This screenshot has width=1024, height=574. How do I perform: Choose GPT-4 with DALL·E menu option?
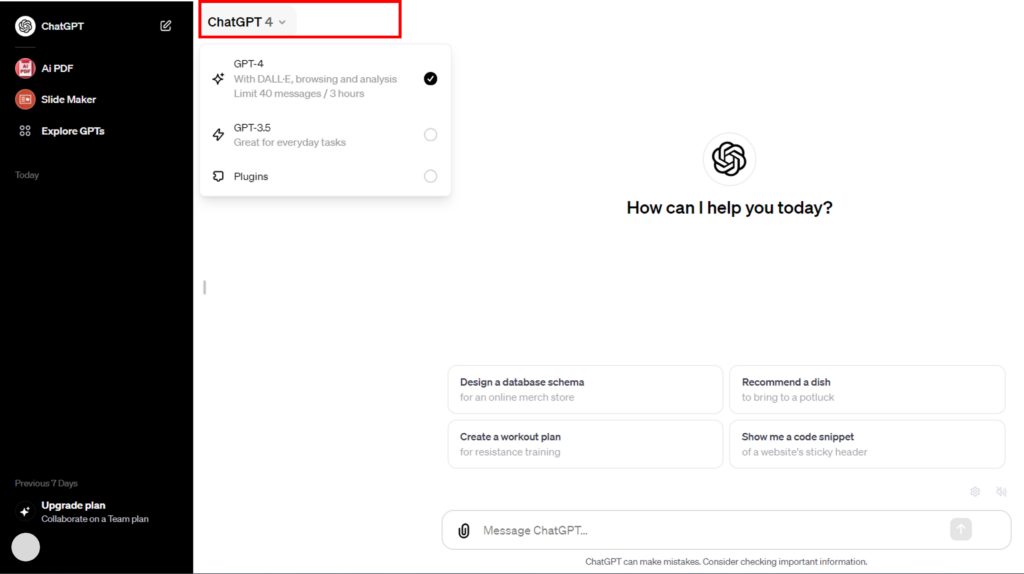[325, 78]
